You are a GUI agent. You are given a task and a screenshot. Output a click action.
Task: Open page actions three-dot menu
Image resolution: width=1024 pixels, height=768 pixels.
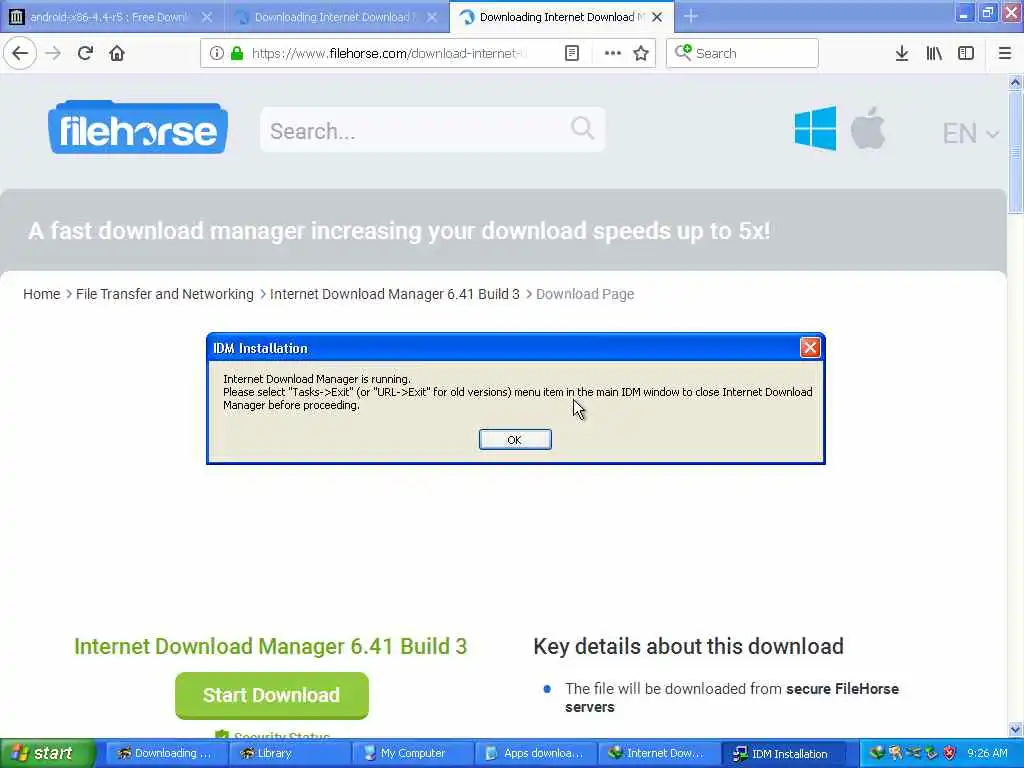pos(613,53)
